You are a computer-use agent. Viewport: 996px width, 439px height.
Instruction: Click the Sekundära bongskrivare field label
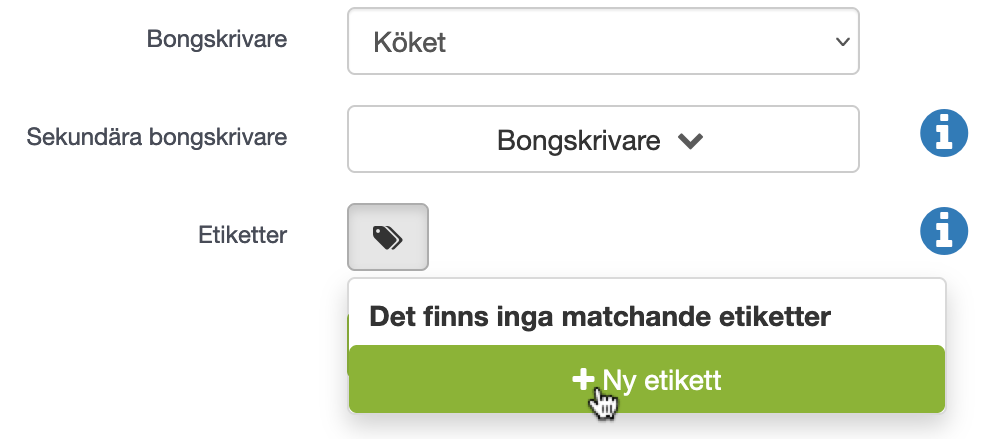click(157, 137)
